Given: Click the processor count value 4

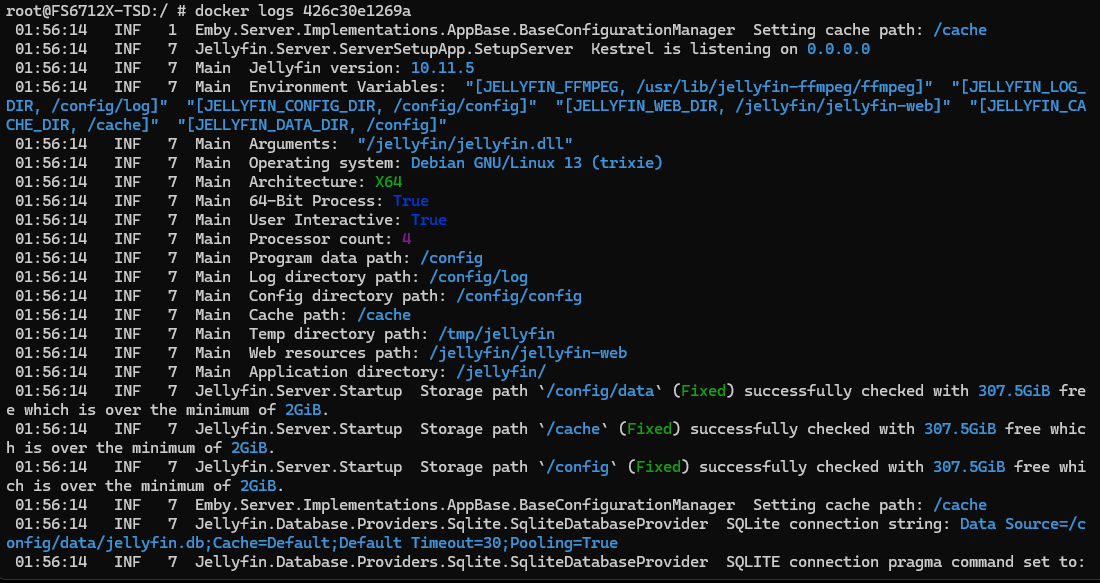Looking at the screenshot, I should (x=406, y=238).
